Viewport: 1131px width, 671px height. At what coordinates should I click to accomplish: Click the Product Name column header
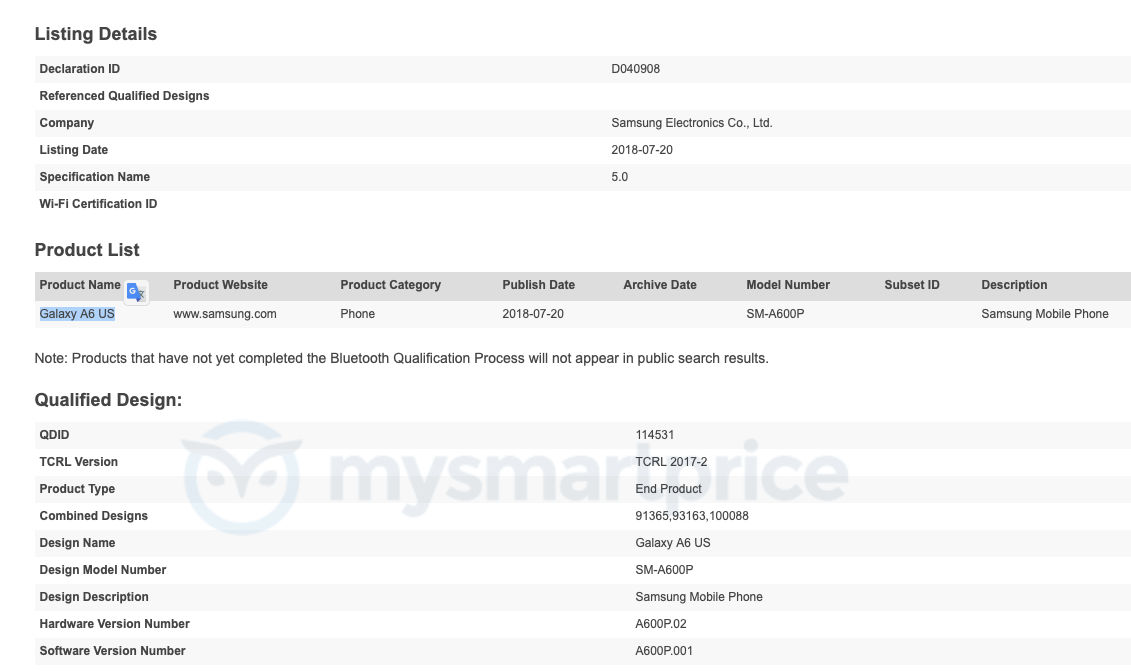pyautogui.click(x=80, y=285)
